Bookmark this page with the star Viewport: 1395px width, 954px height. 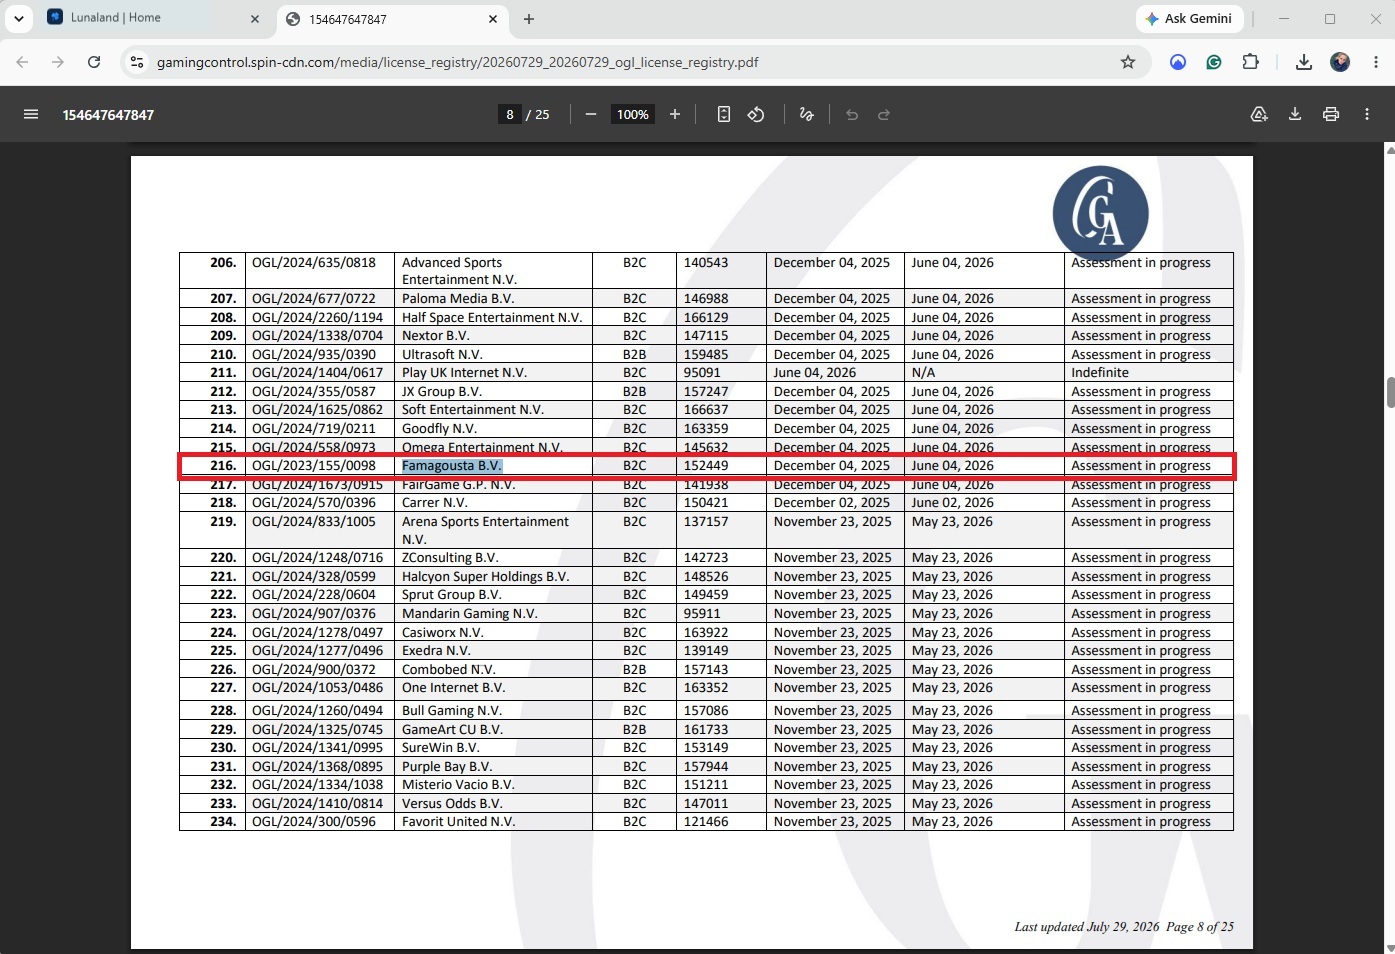1128,62
